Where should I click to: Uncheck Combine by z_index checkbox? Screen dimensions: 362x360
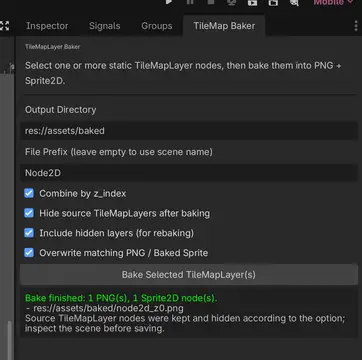[29, 193]
